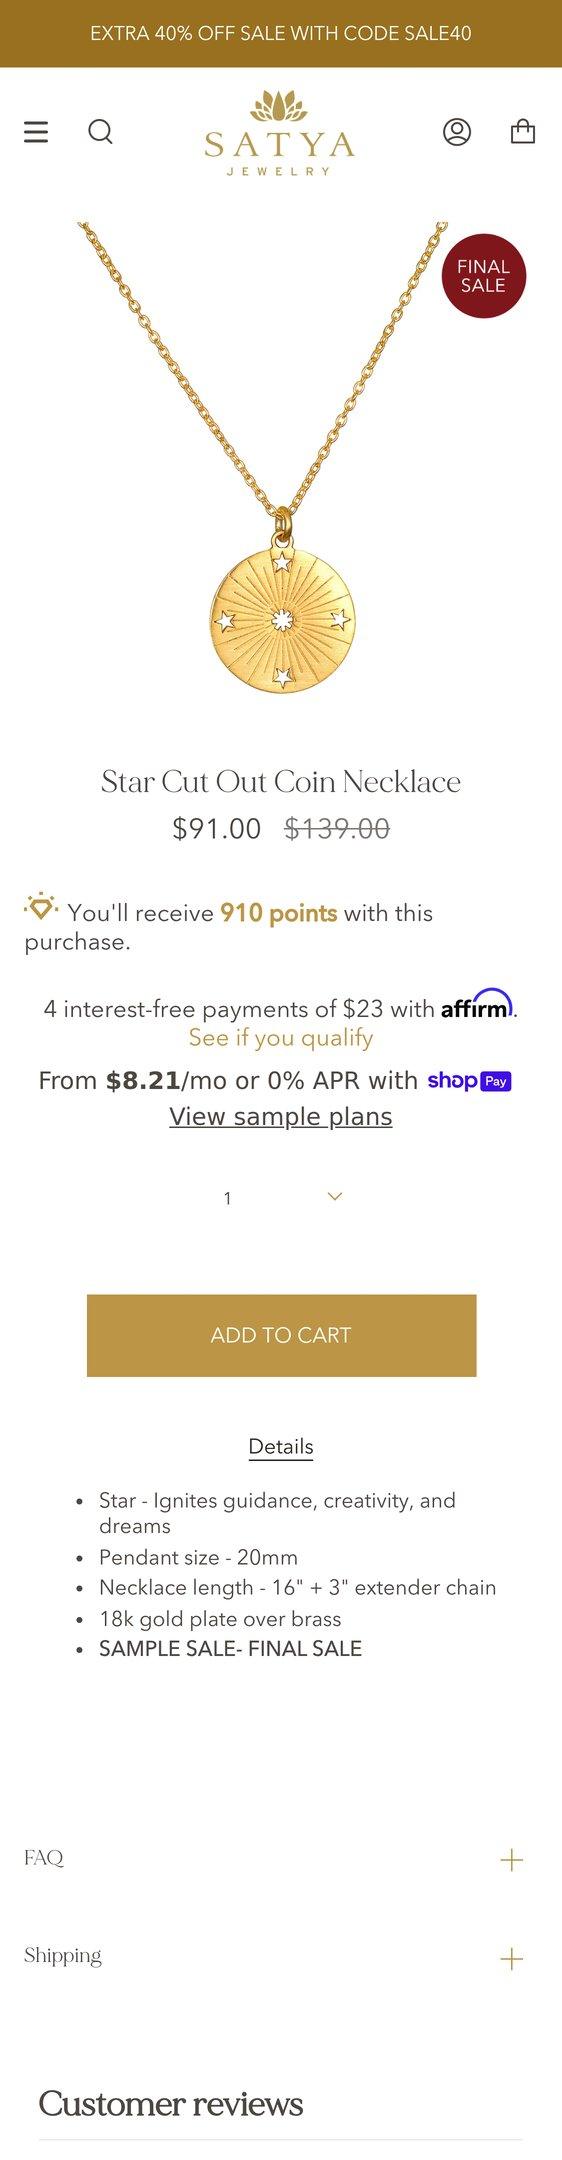Screen dimensions: 562x2160
Task: Open View sample plans link
Action: coord(281,1117)
